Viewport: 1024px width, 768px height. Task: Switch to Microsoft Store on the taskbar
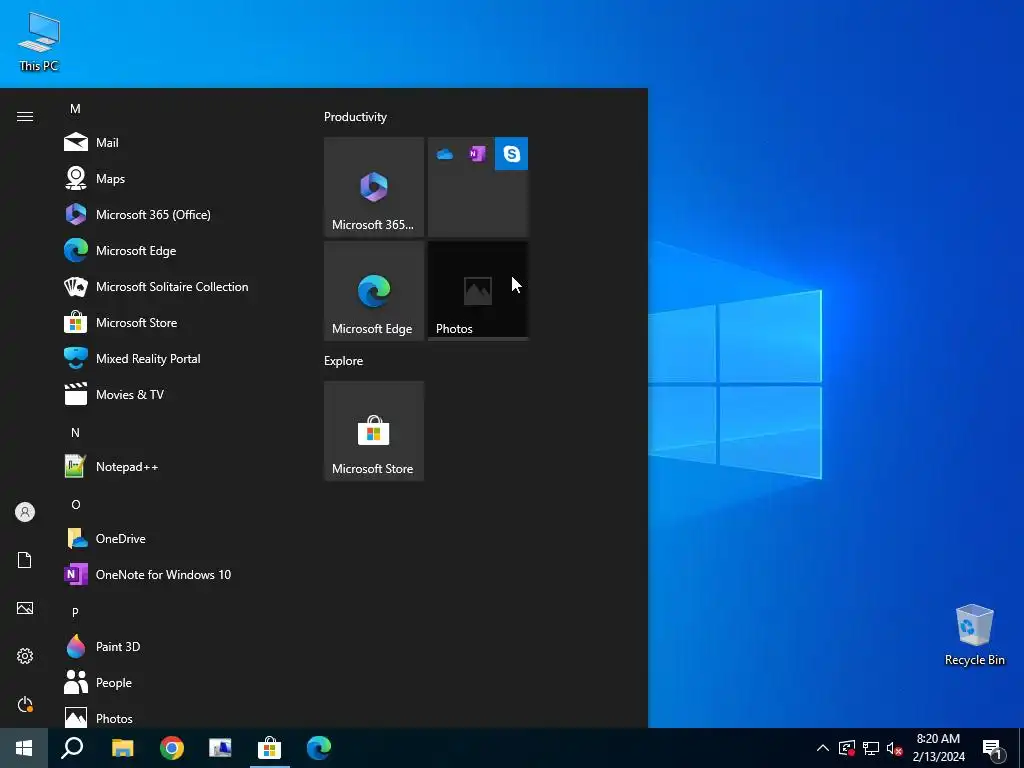[269, 748]
